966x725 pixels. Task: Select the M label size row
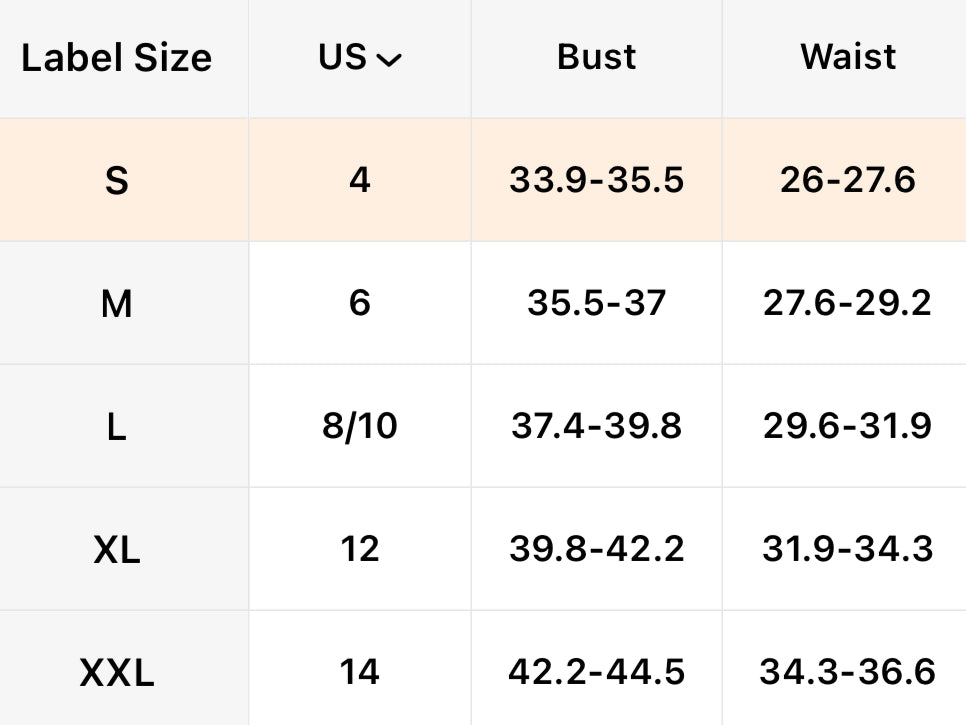click(x=116, y=303)
